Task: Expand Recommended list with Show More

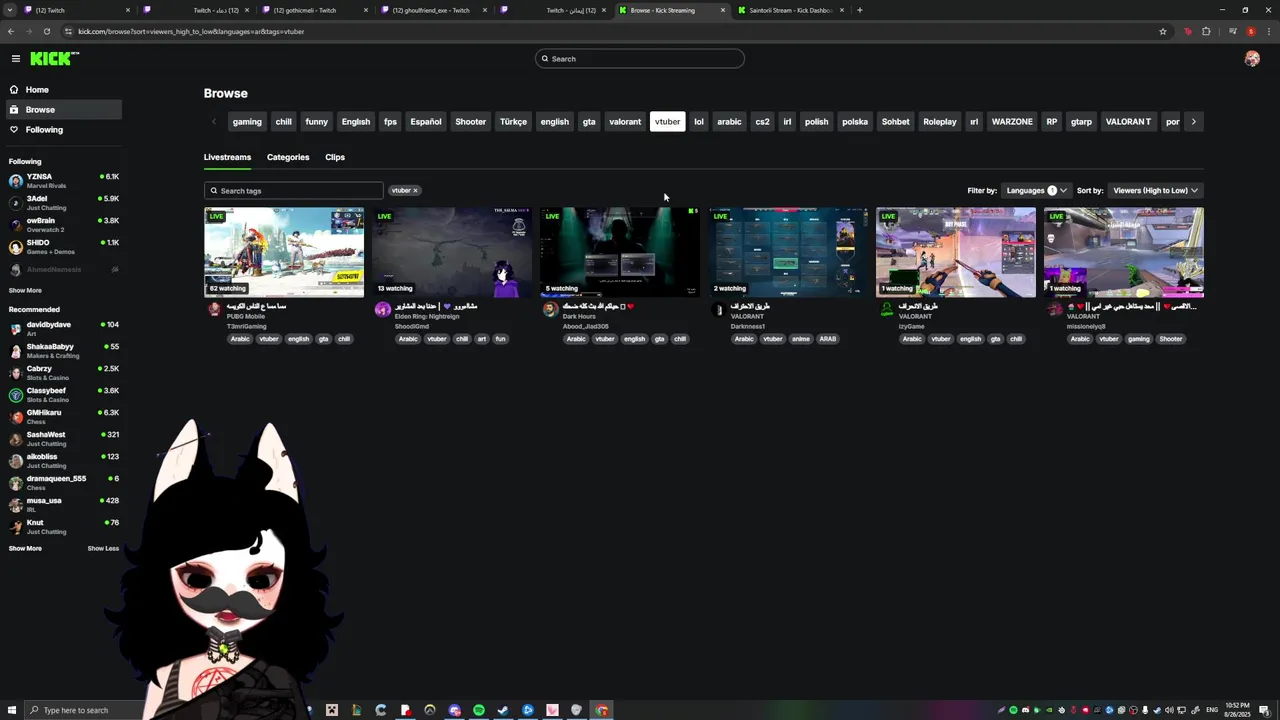Action: click(x=25, y=548)
